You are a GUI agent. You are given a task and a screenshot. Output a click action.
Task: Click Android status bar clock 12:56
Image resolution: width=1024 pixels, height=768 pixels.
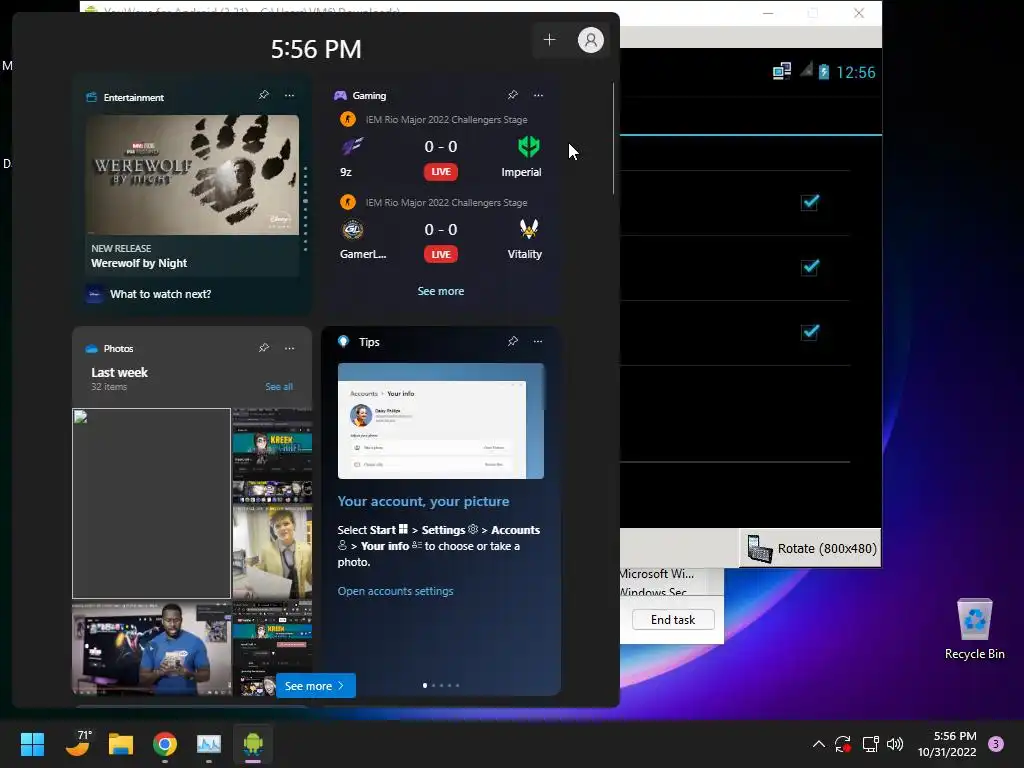[x=856, y=72]
